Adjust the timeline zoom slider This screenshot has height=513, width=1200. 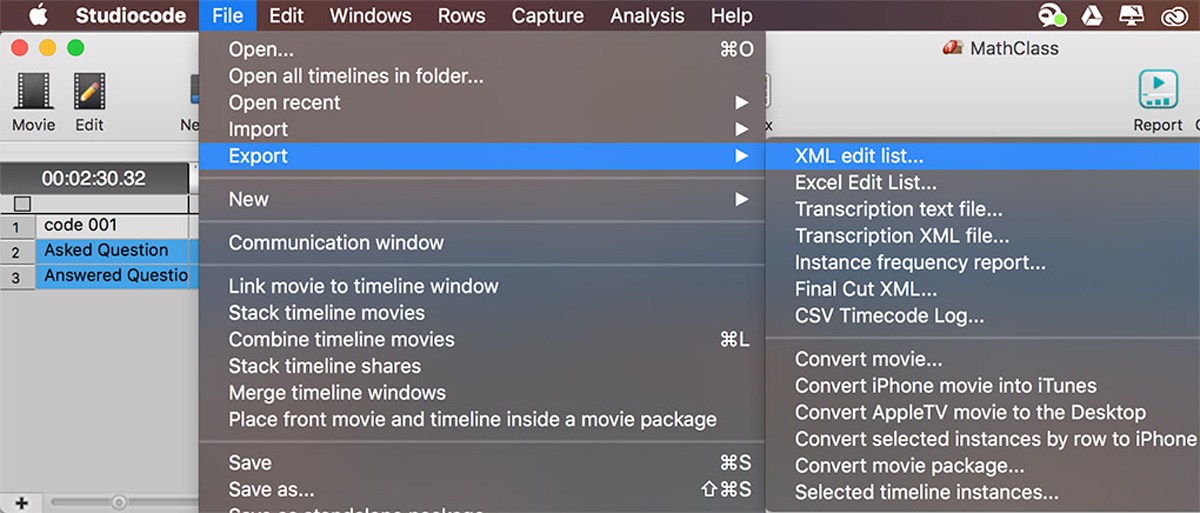[x=119, y=502]
